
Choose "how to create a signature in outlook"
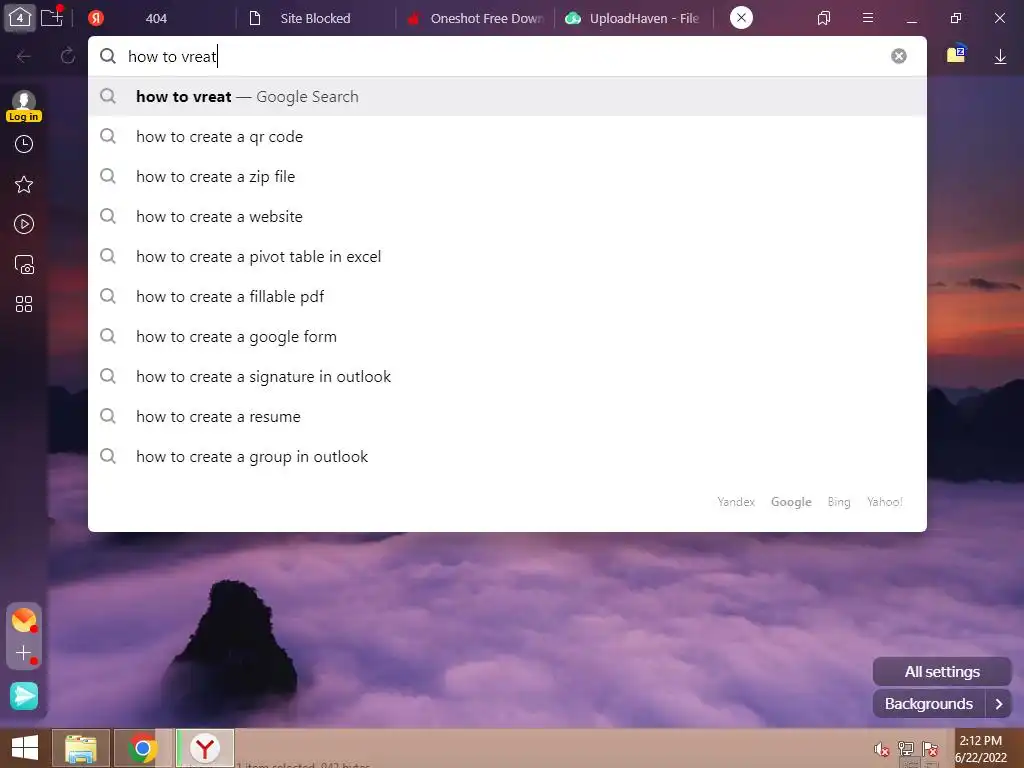[507, 377]
